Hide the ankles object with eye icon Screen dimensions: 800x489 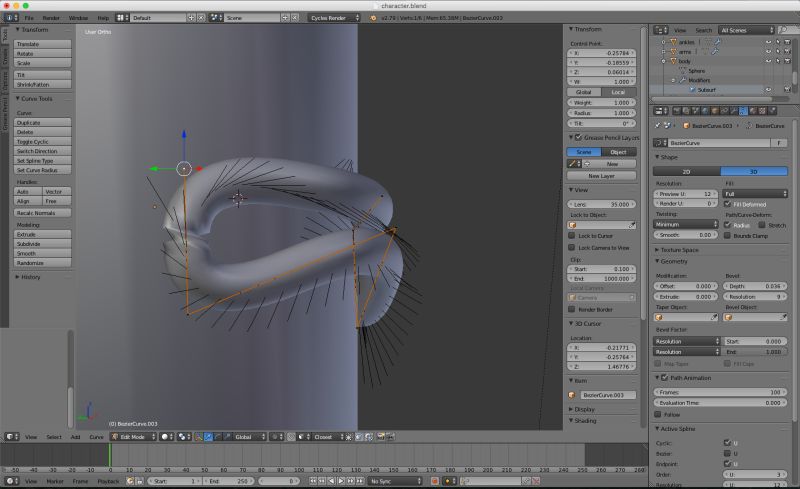(768, 42)
